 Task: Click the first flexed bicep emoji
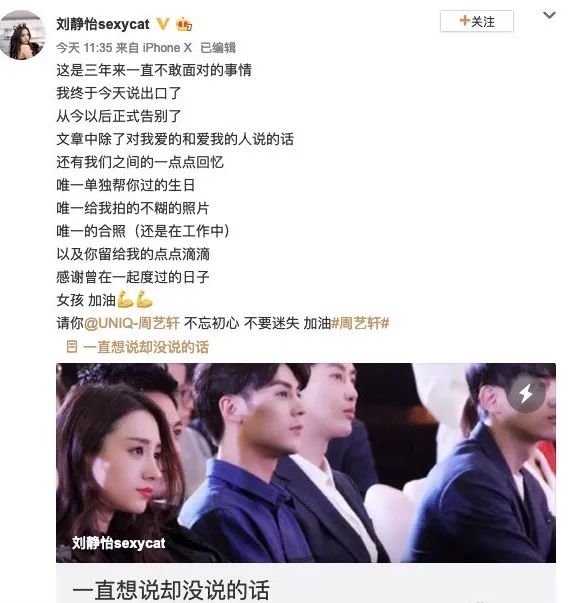[125, 299]
